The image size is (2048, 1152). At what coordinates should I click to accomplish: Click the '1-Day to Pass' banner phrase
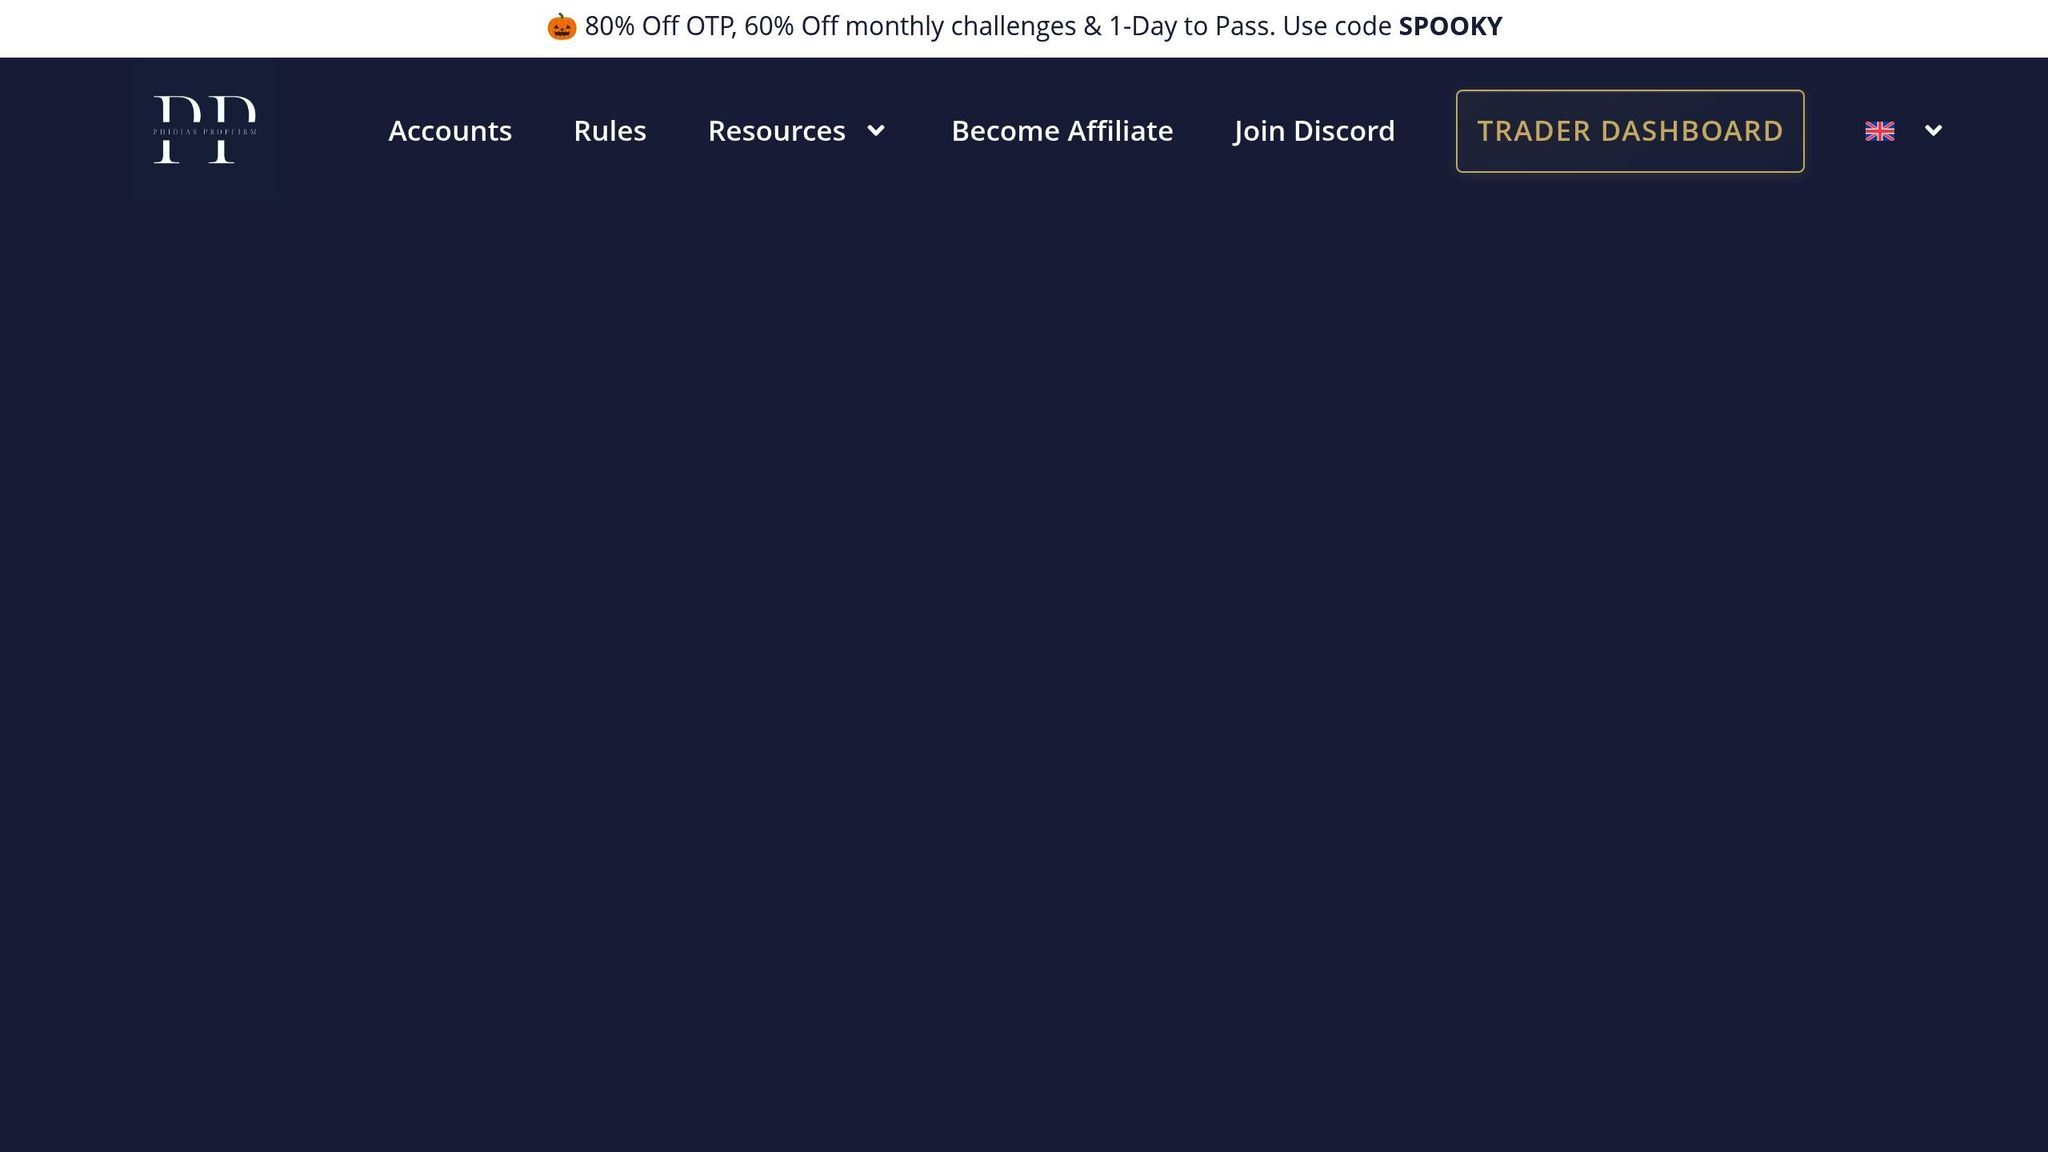click(1191, 27)
